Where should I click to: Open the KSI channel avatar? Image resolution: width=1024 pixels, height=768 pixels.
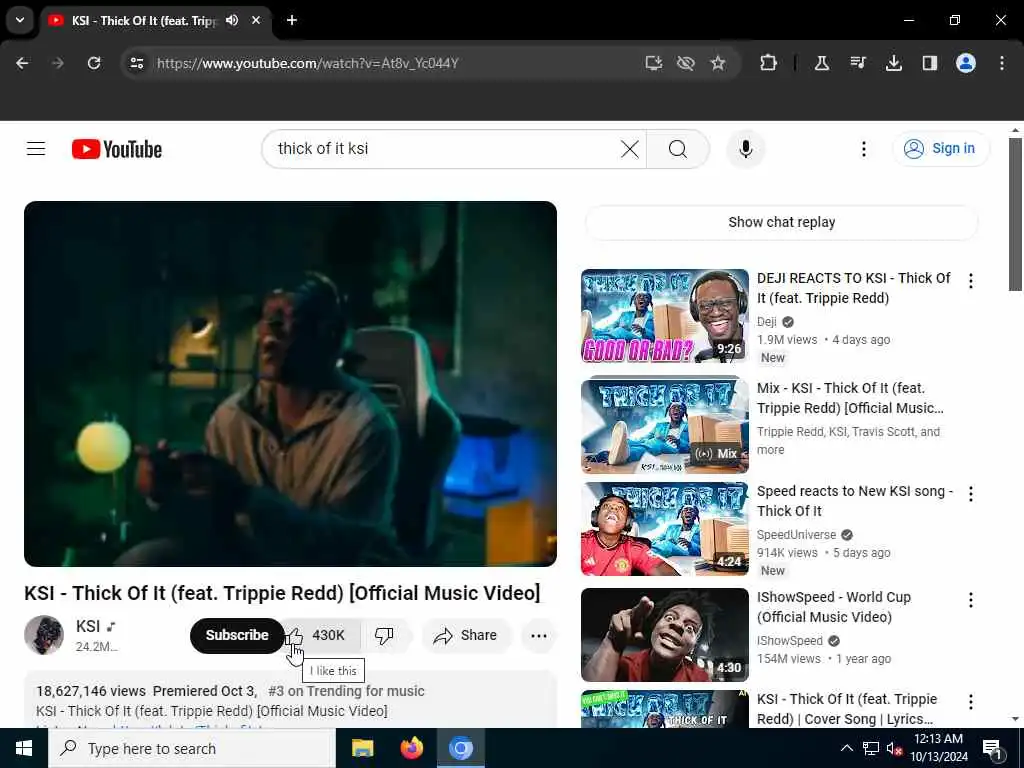click(44, 635)
